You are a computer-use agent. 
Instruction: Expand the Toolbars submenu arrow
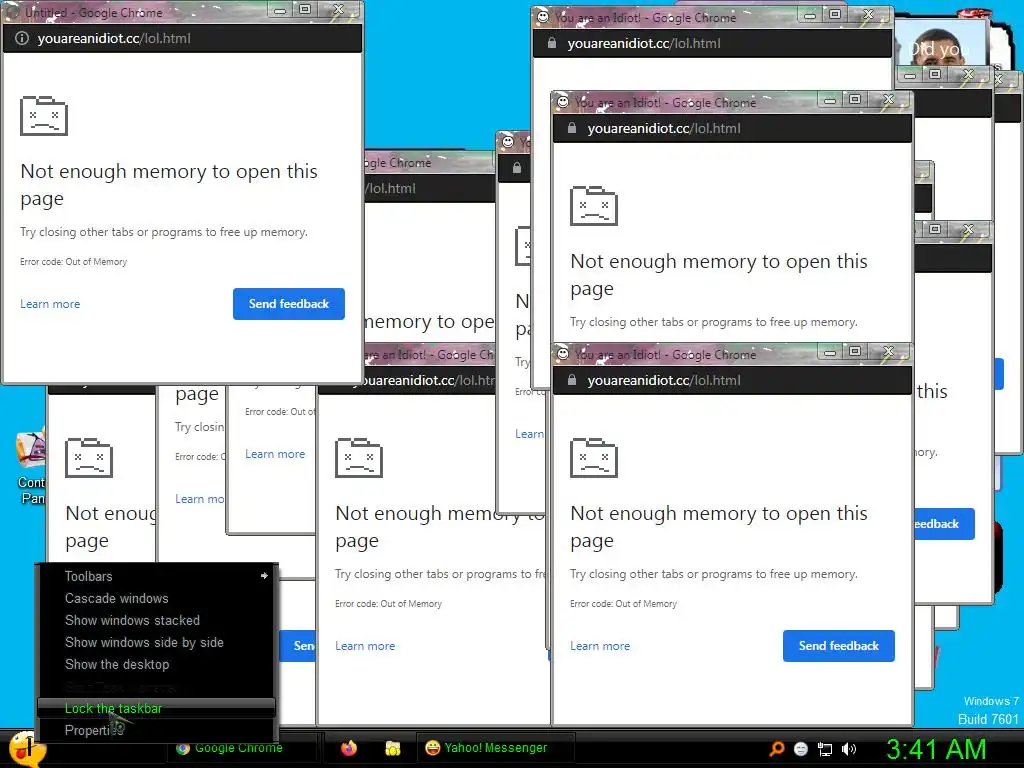tap(264, 576)
